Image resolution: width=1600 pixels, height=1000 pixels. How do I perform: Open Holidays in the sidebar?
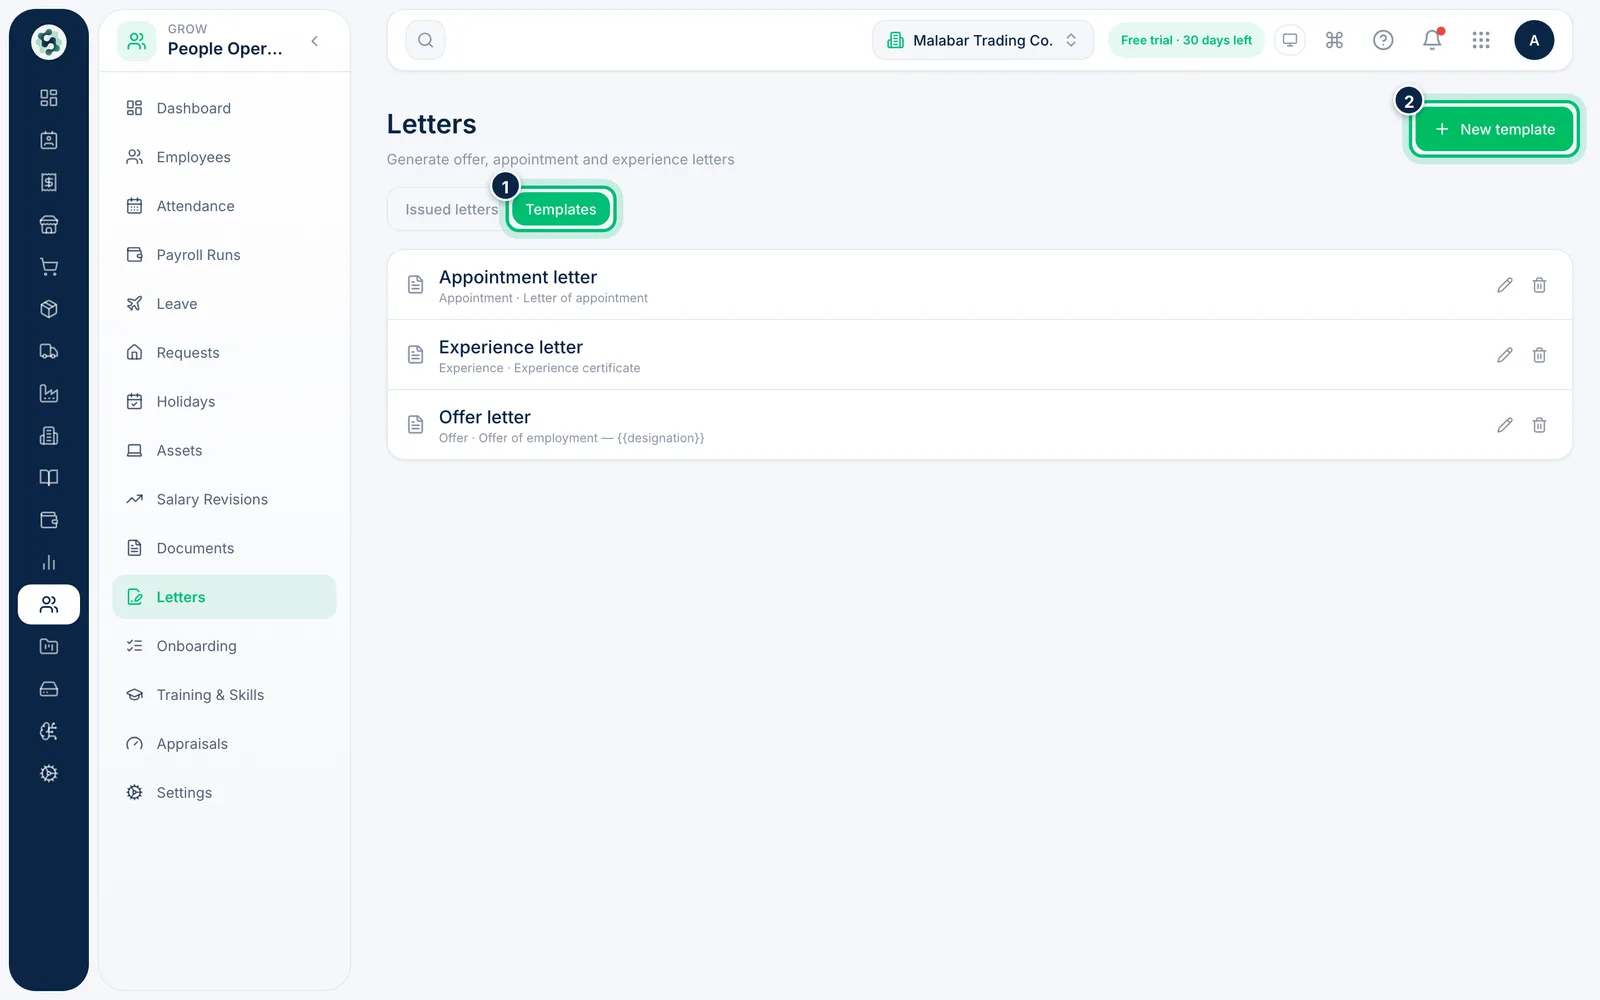(x=224, y=402)
